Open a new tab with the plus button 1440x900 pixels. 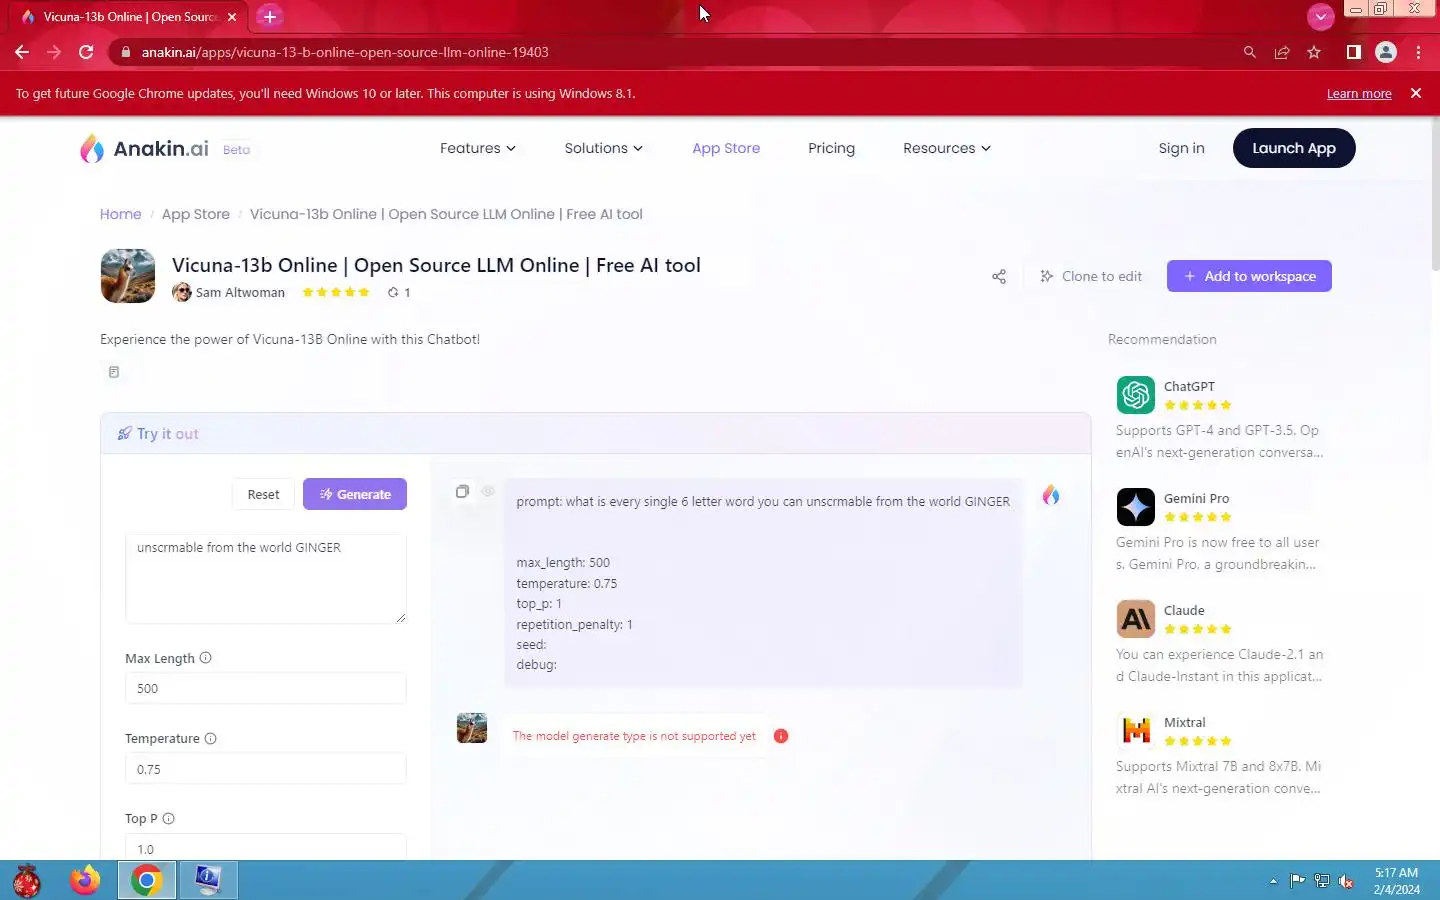(x=269, y=16)
